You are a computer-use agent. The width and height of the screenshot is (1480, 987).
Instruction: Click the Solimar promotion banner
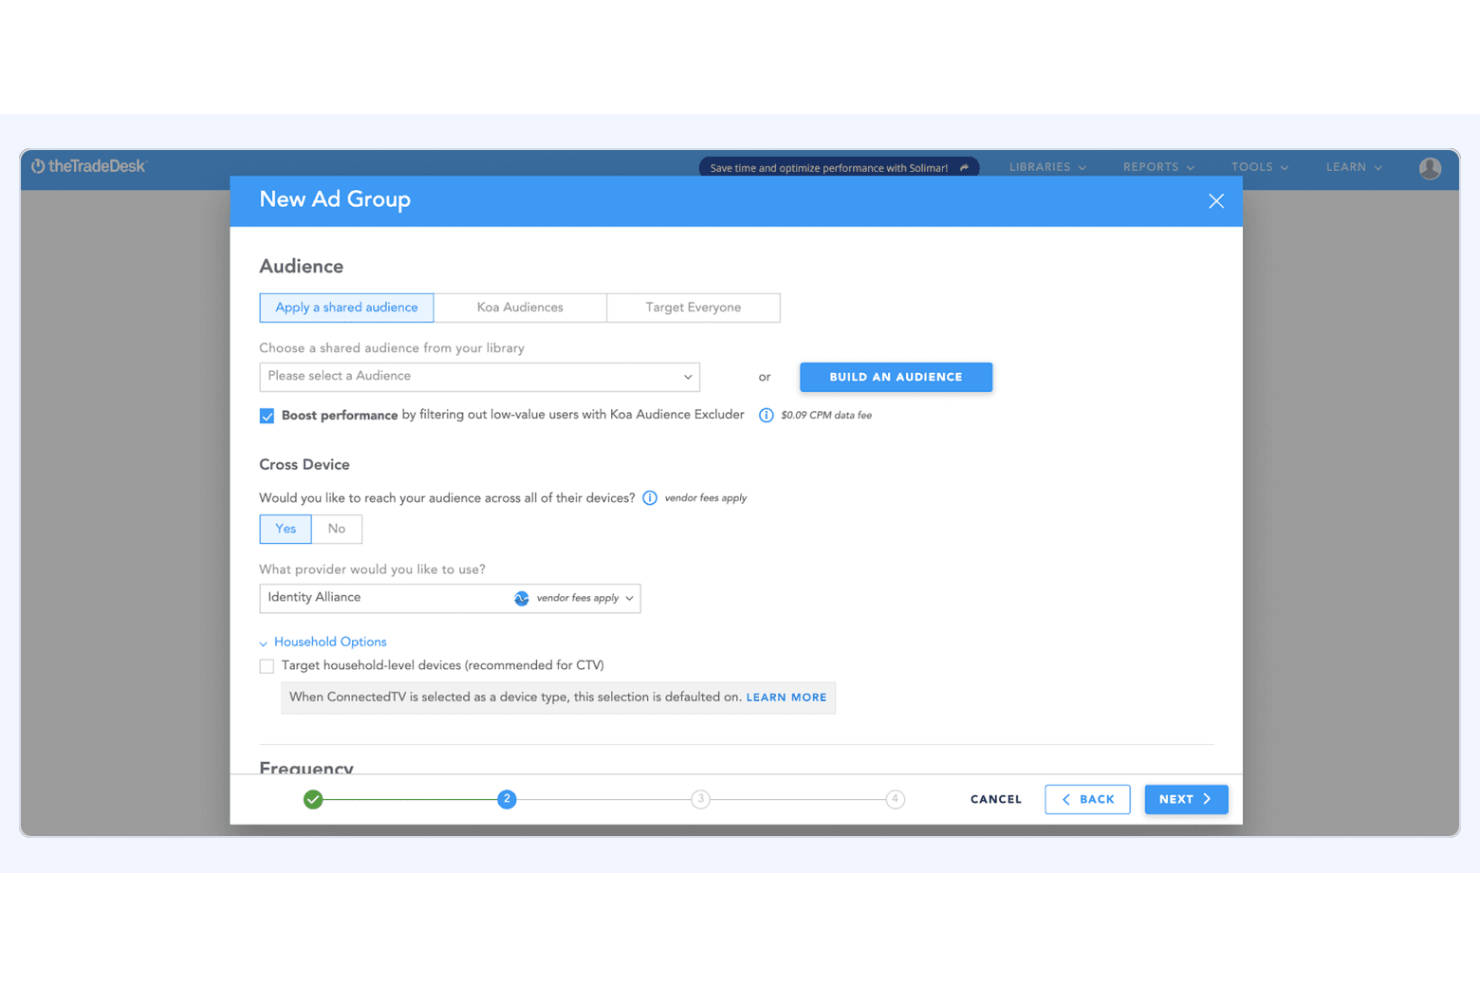[839, 168]
